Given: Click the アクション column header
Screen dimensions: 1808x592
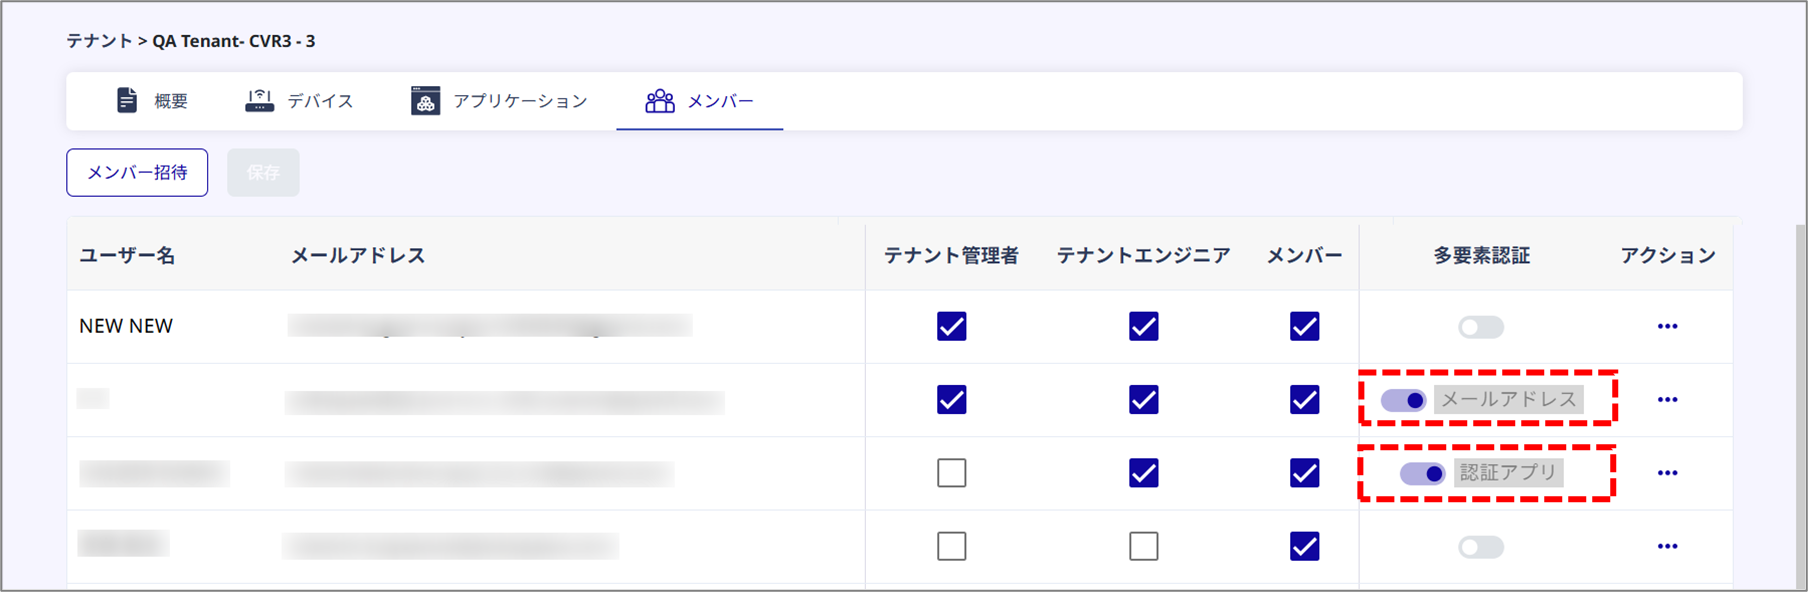Looking at the screenshot, I should pyautogui.click(x=1668, y=256).
